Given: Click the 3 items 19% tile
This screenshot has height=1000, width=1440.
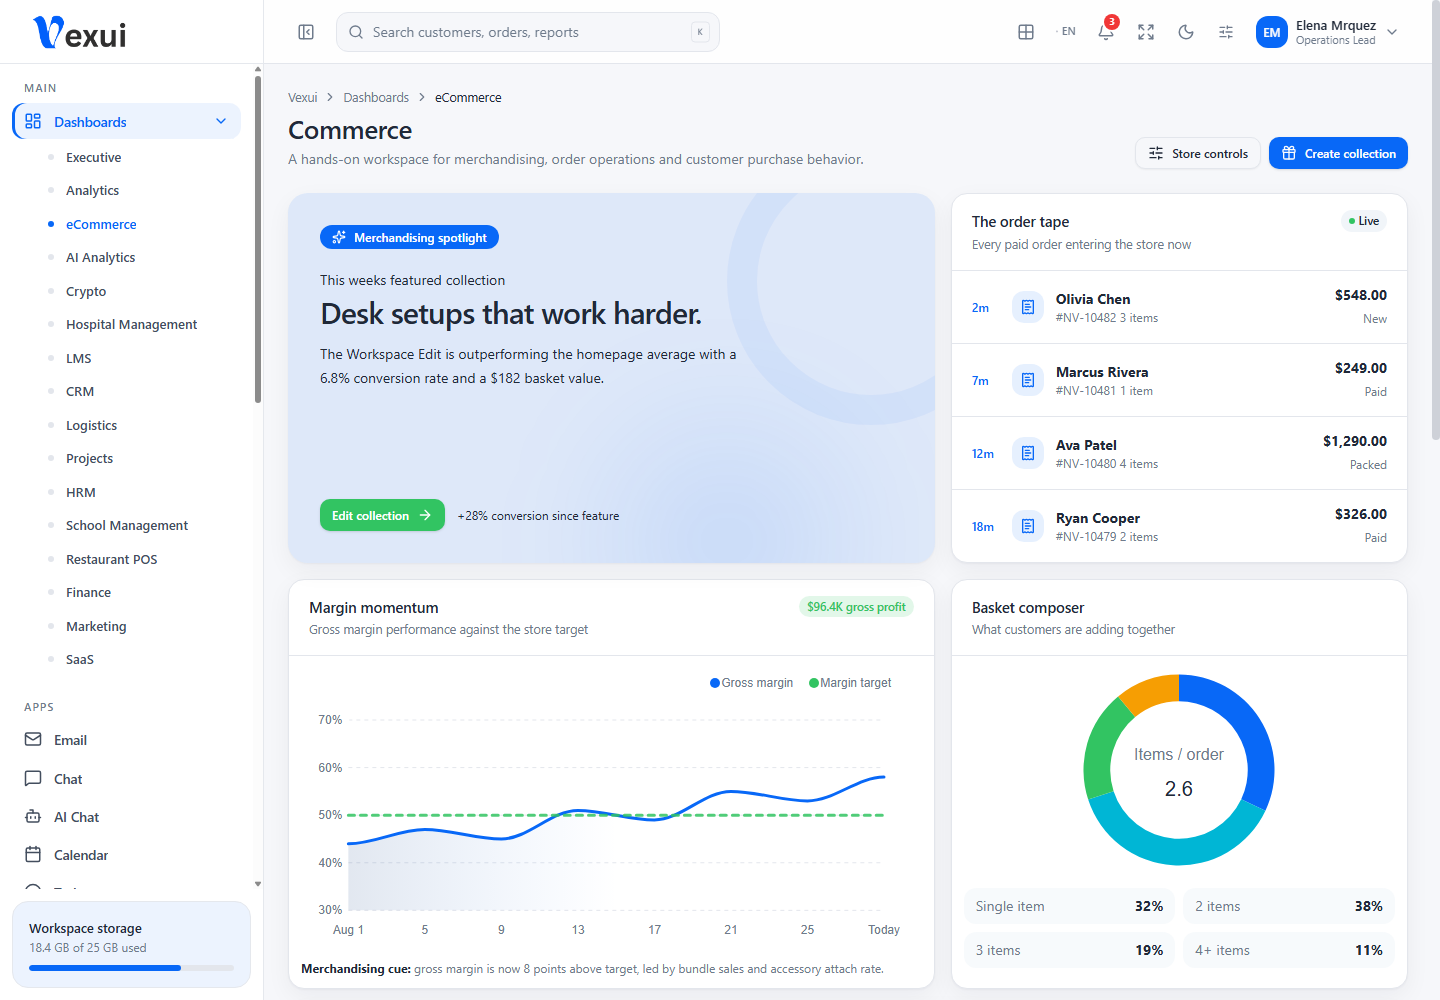Looking at the screenshot, I should click(1069, 950).
